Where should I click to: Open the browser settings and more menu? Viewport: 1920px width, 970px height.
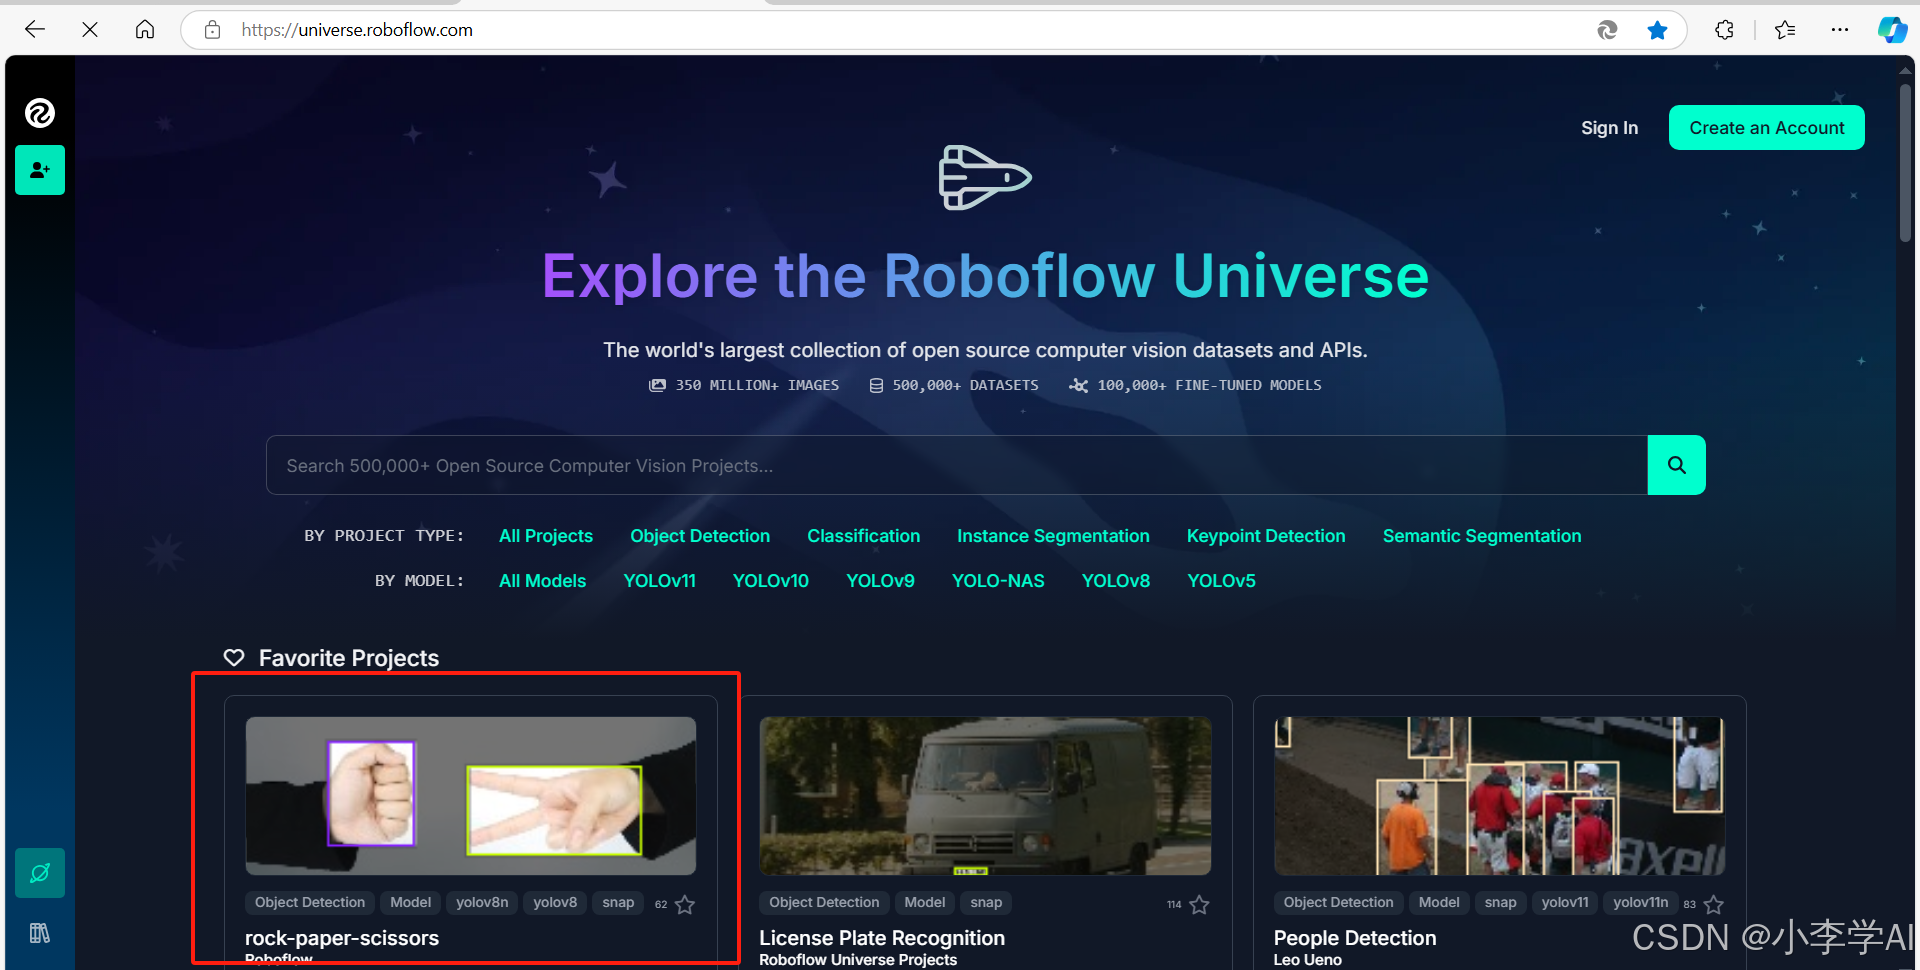click(x=1840, y=30)
